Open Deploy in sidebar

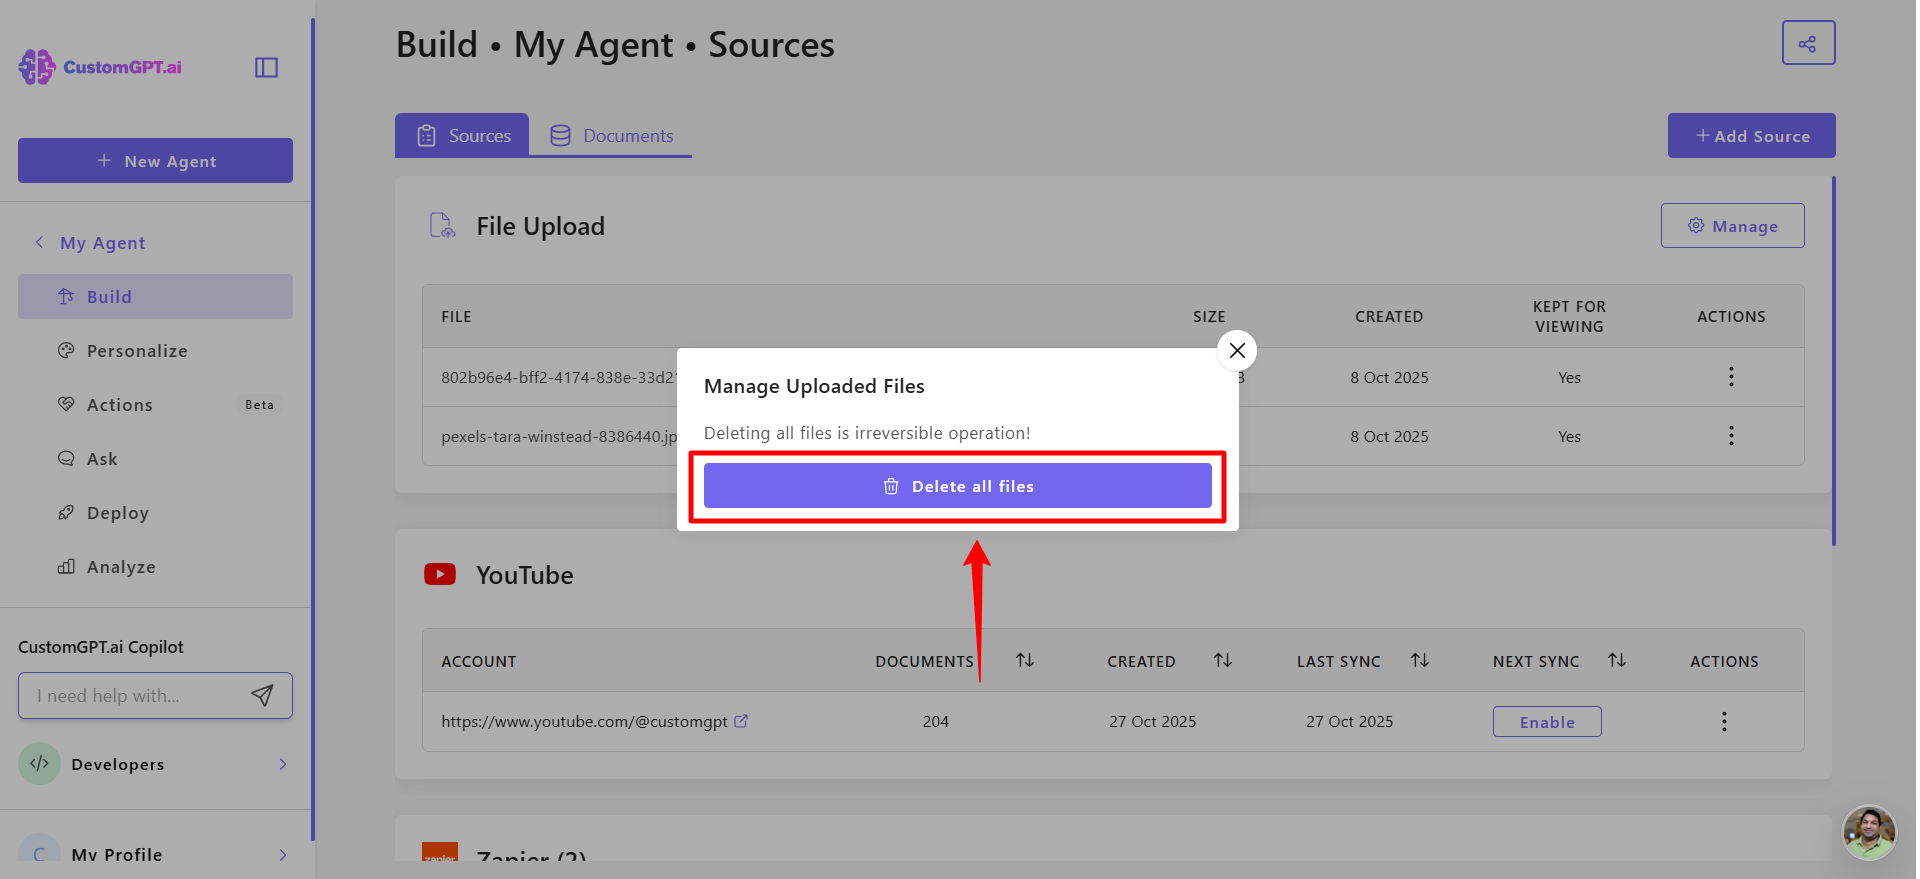tap(155, 513)
